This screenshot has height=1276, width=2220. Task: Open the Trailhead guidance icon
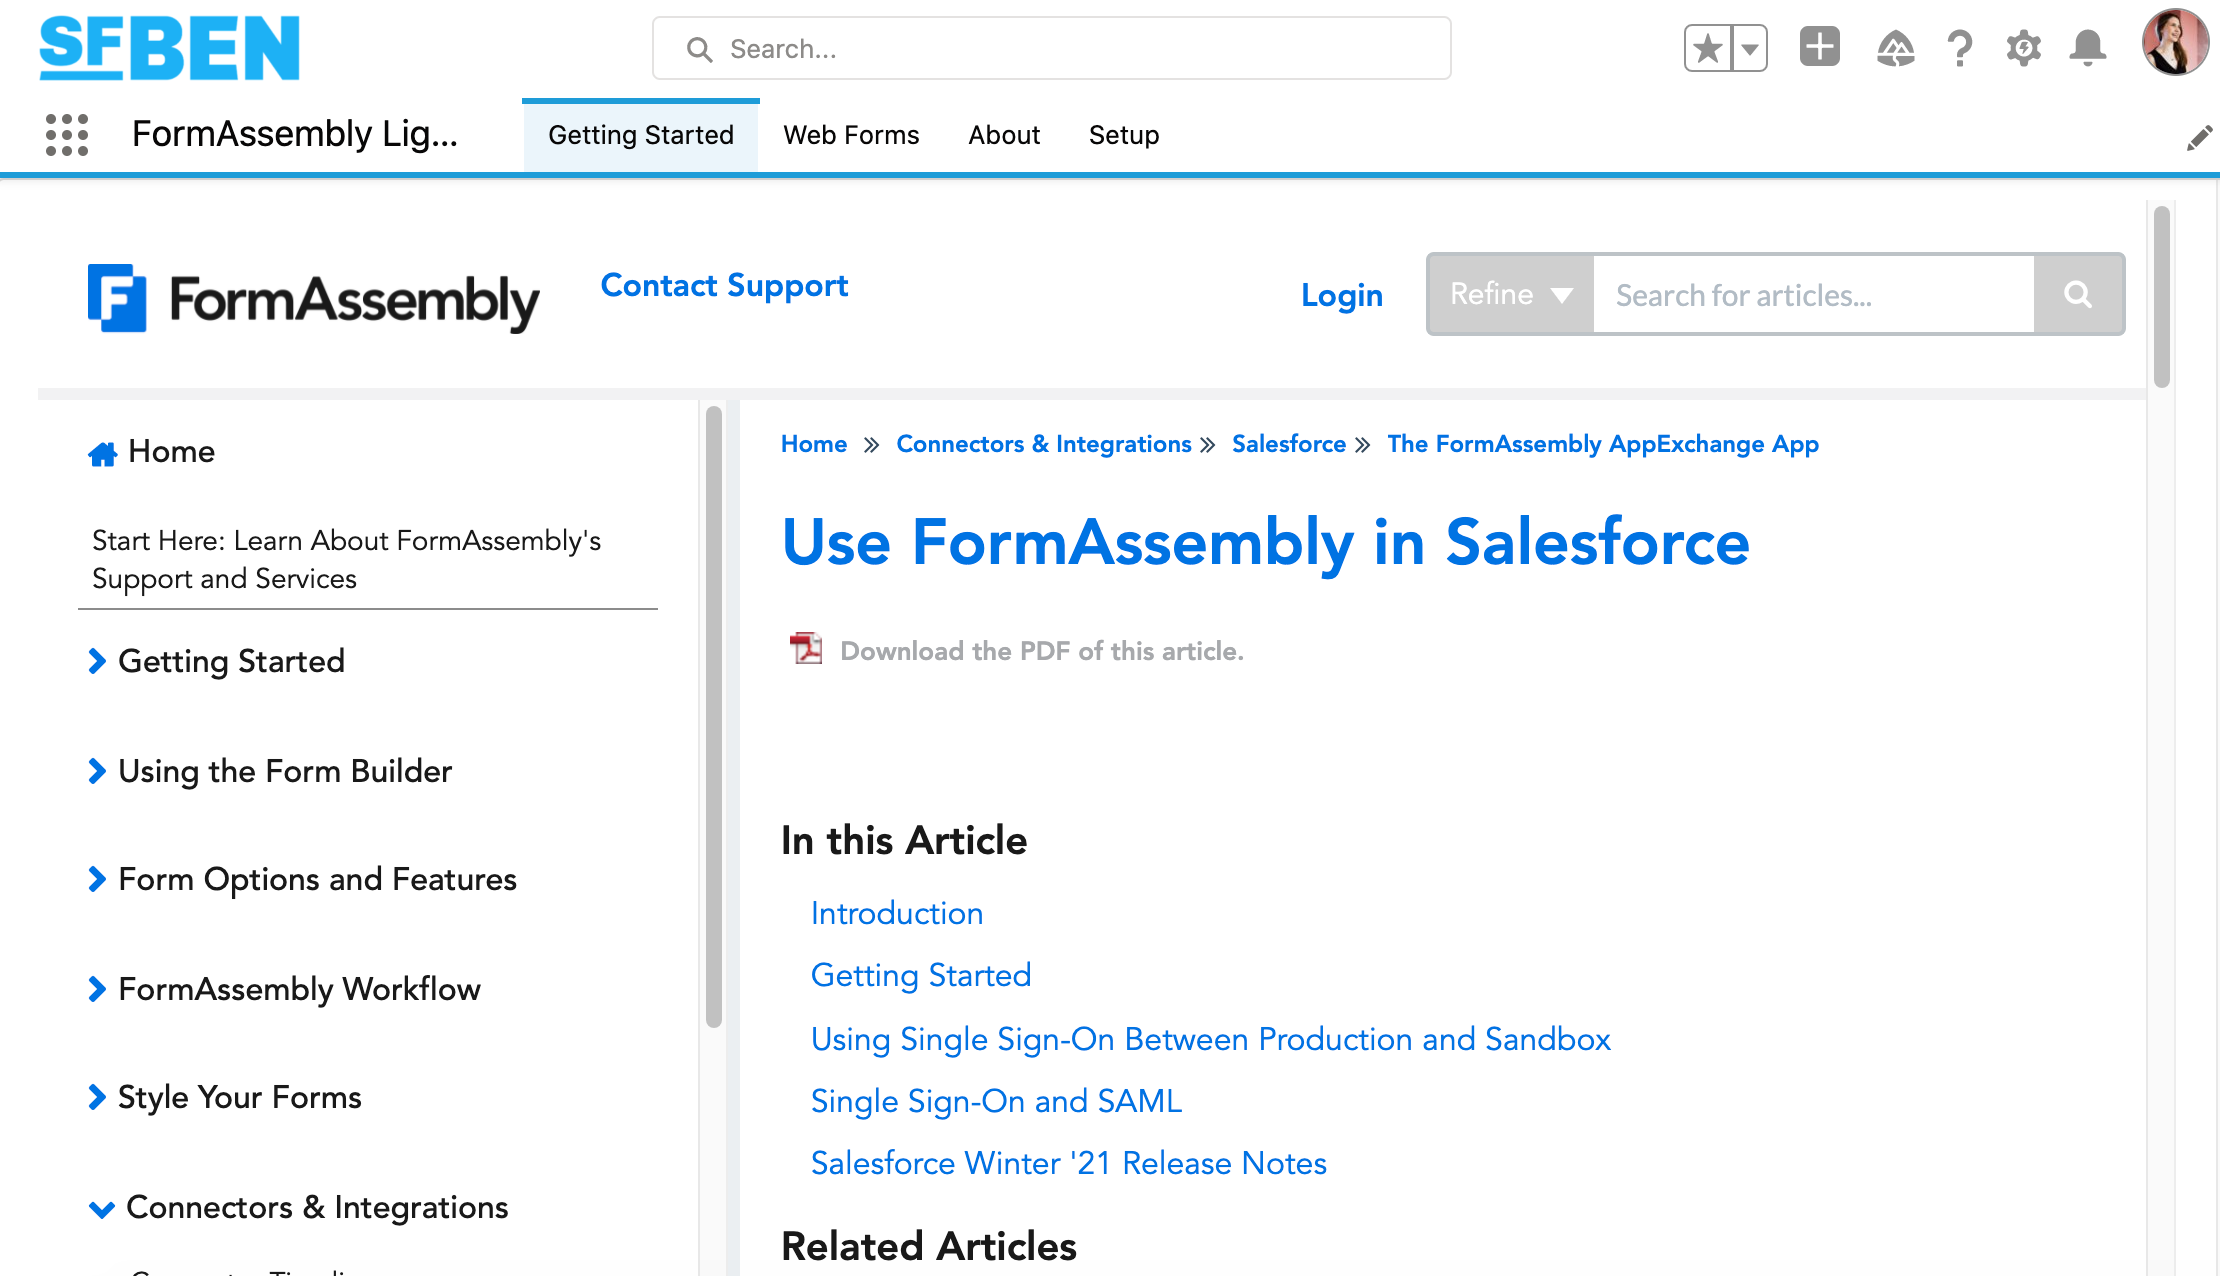1895,48
